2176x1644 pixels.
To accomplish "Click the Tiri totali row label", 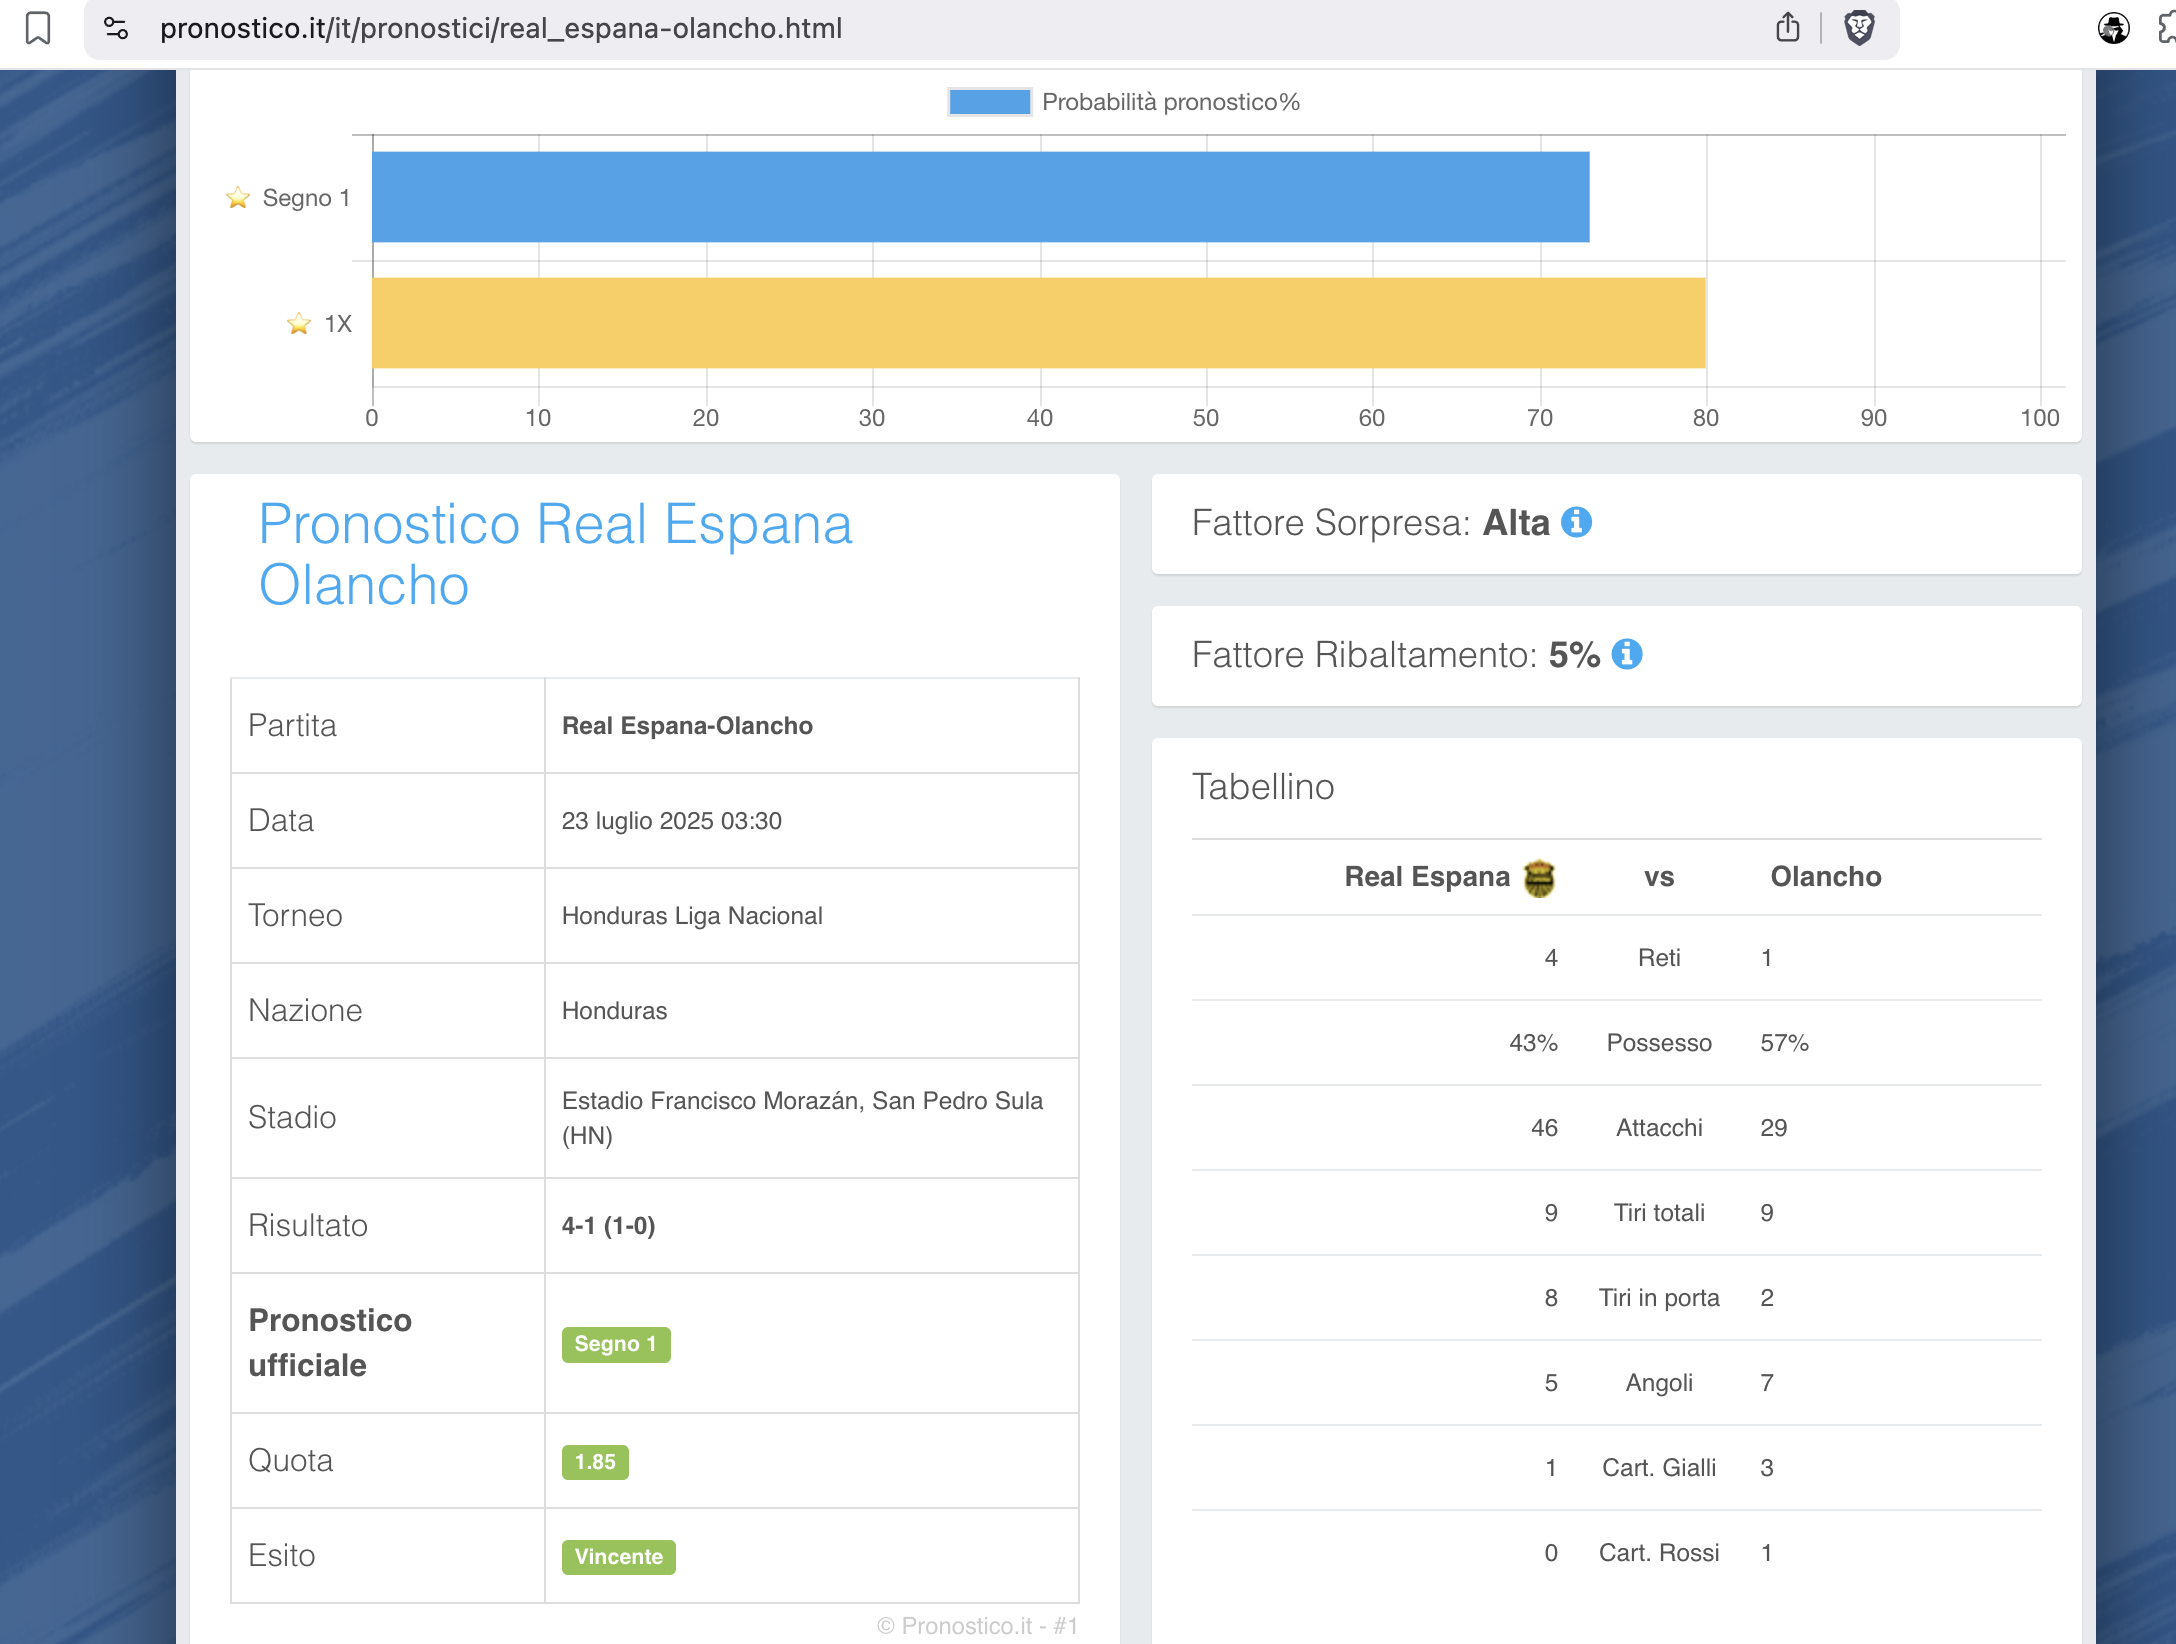I will pyautogui.click(x=1659, y=1213).
